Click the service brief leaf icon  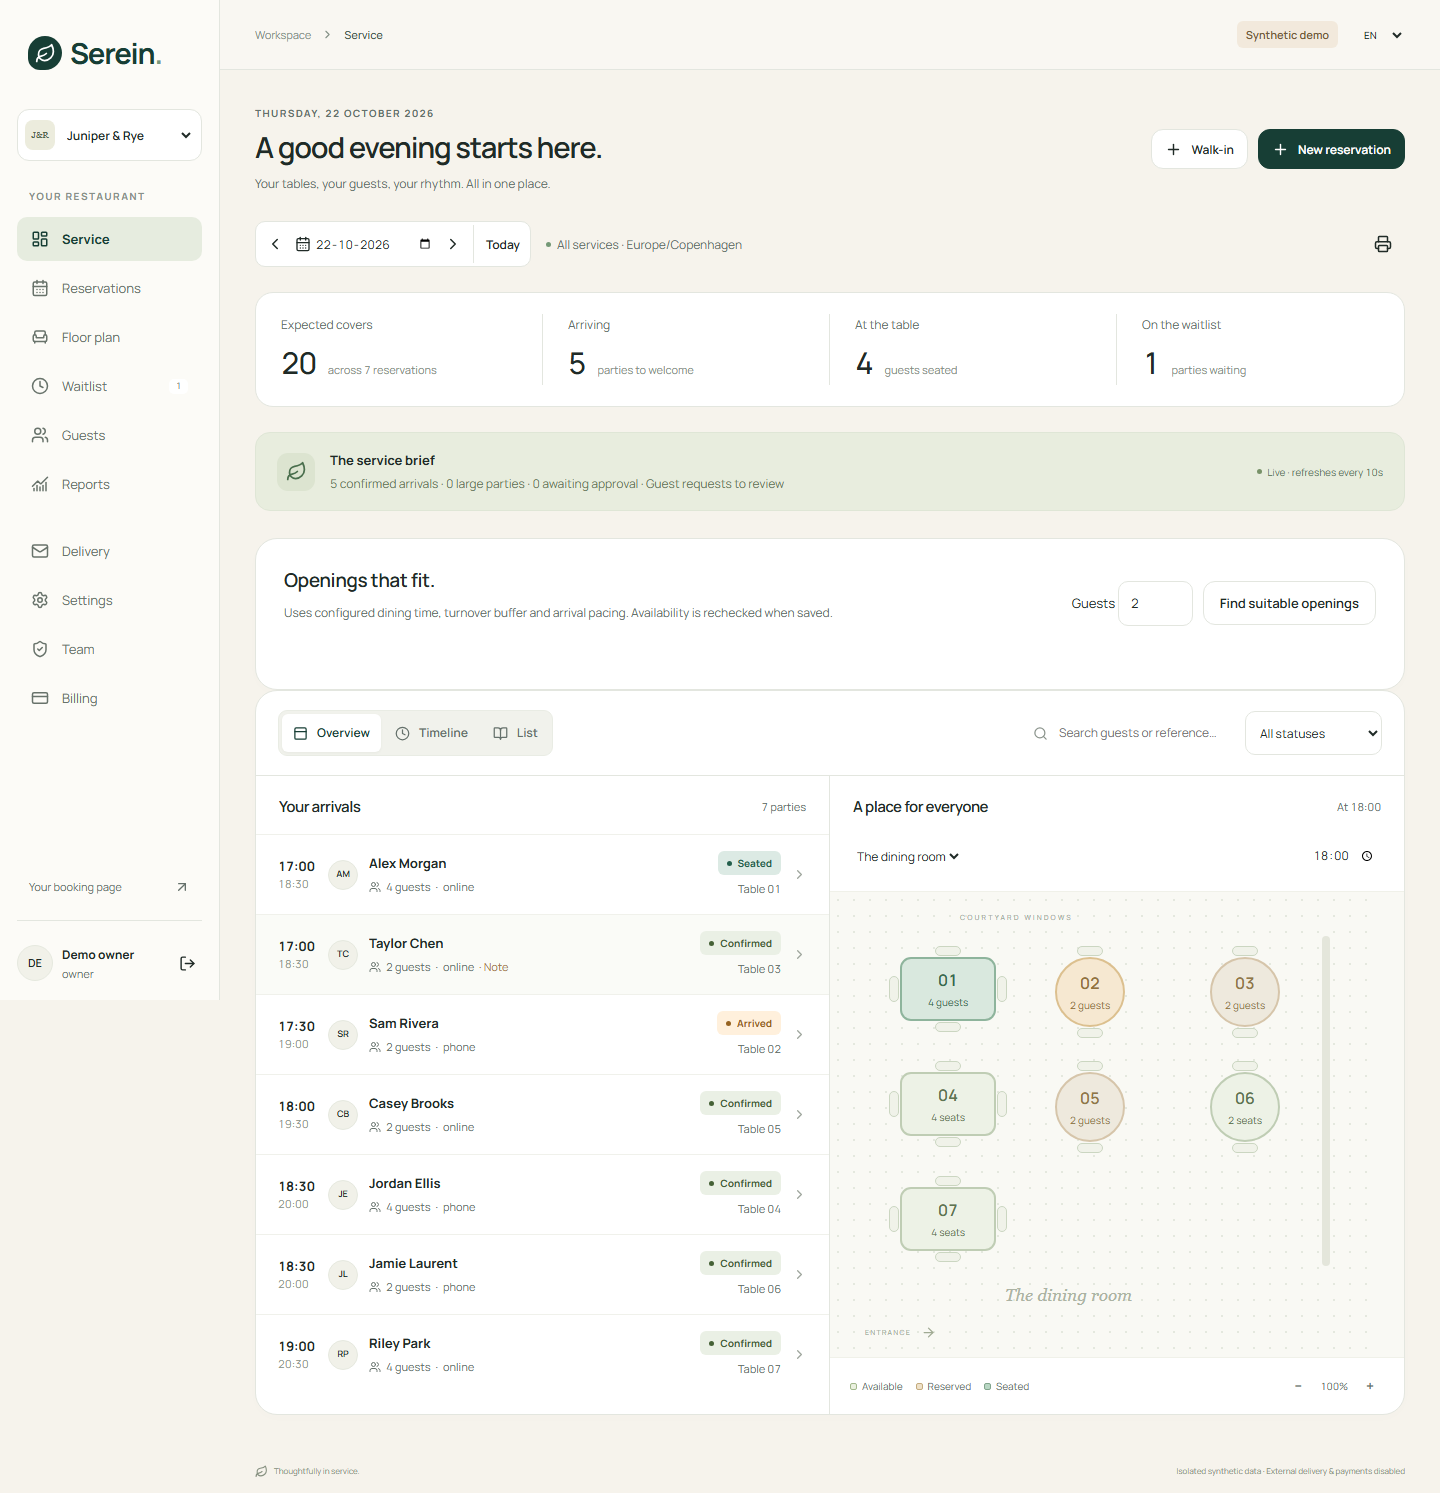[x=296, y=471]
